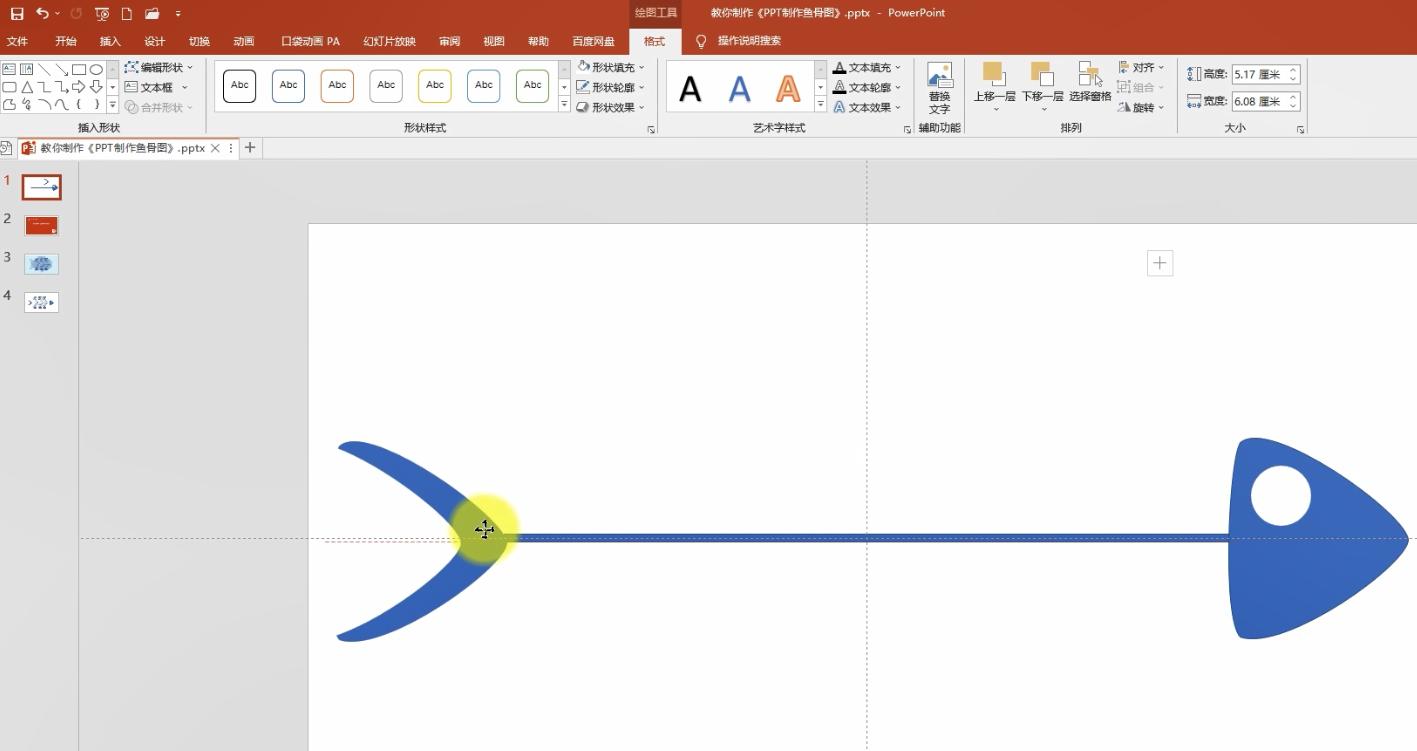
Task: 打开选择窗格
Action: pos(1089,80)
